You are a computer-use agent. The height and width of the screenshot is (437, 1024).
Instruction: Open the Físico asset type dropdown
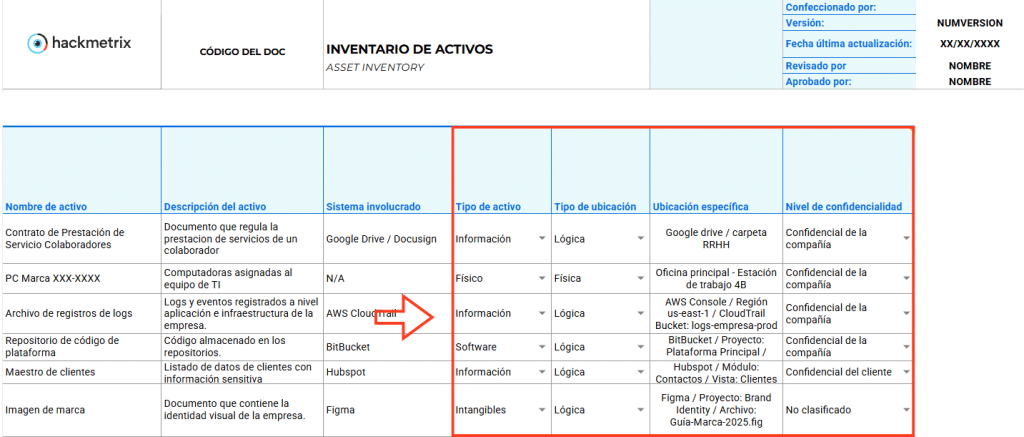click(541, 279)
